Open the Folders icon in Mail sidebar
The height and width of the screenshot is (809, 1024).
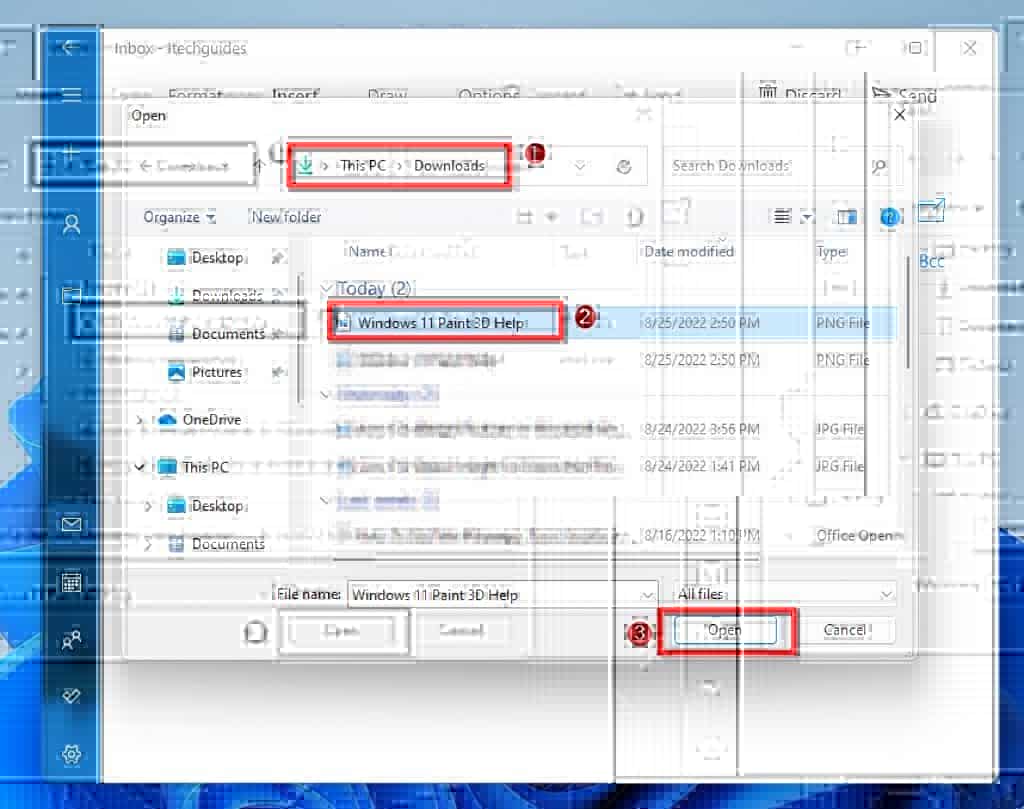click(71, 295)
